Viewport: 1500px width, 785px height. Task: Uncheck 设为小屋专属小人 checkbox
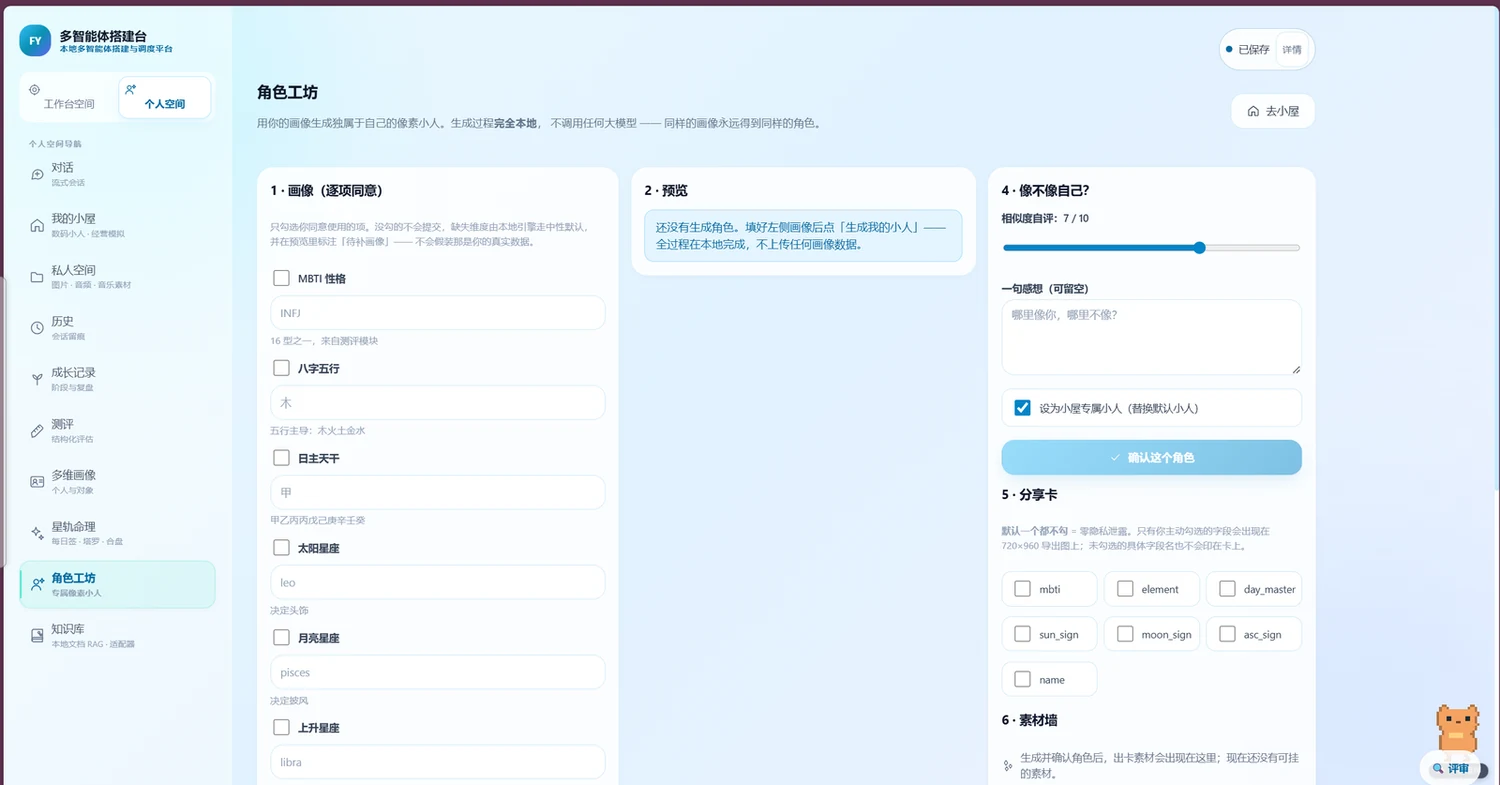coord(1022,408)
